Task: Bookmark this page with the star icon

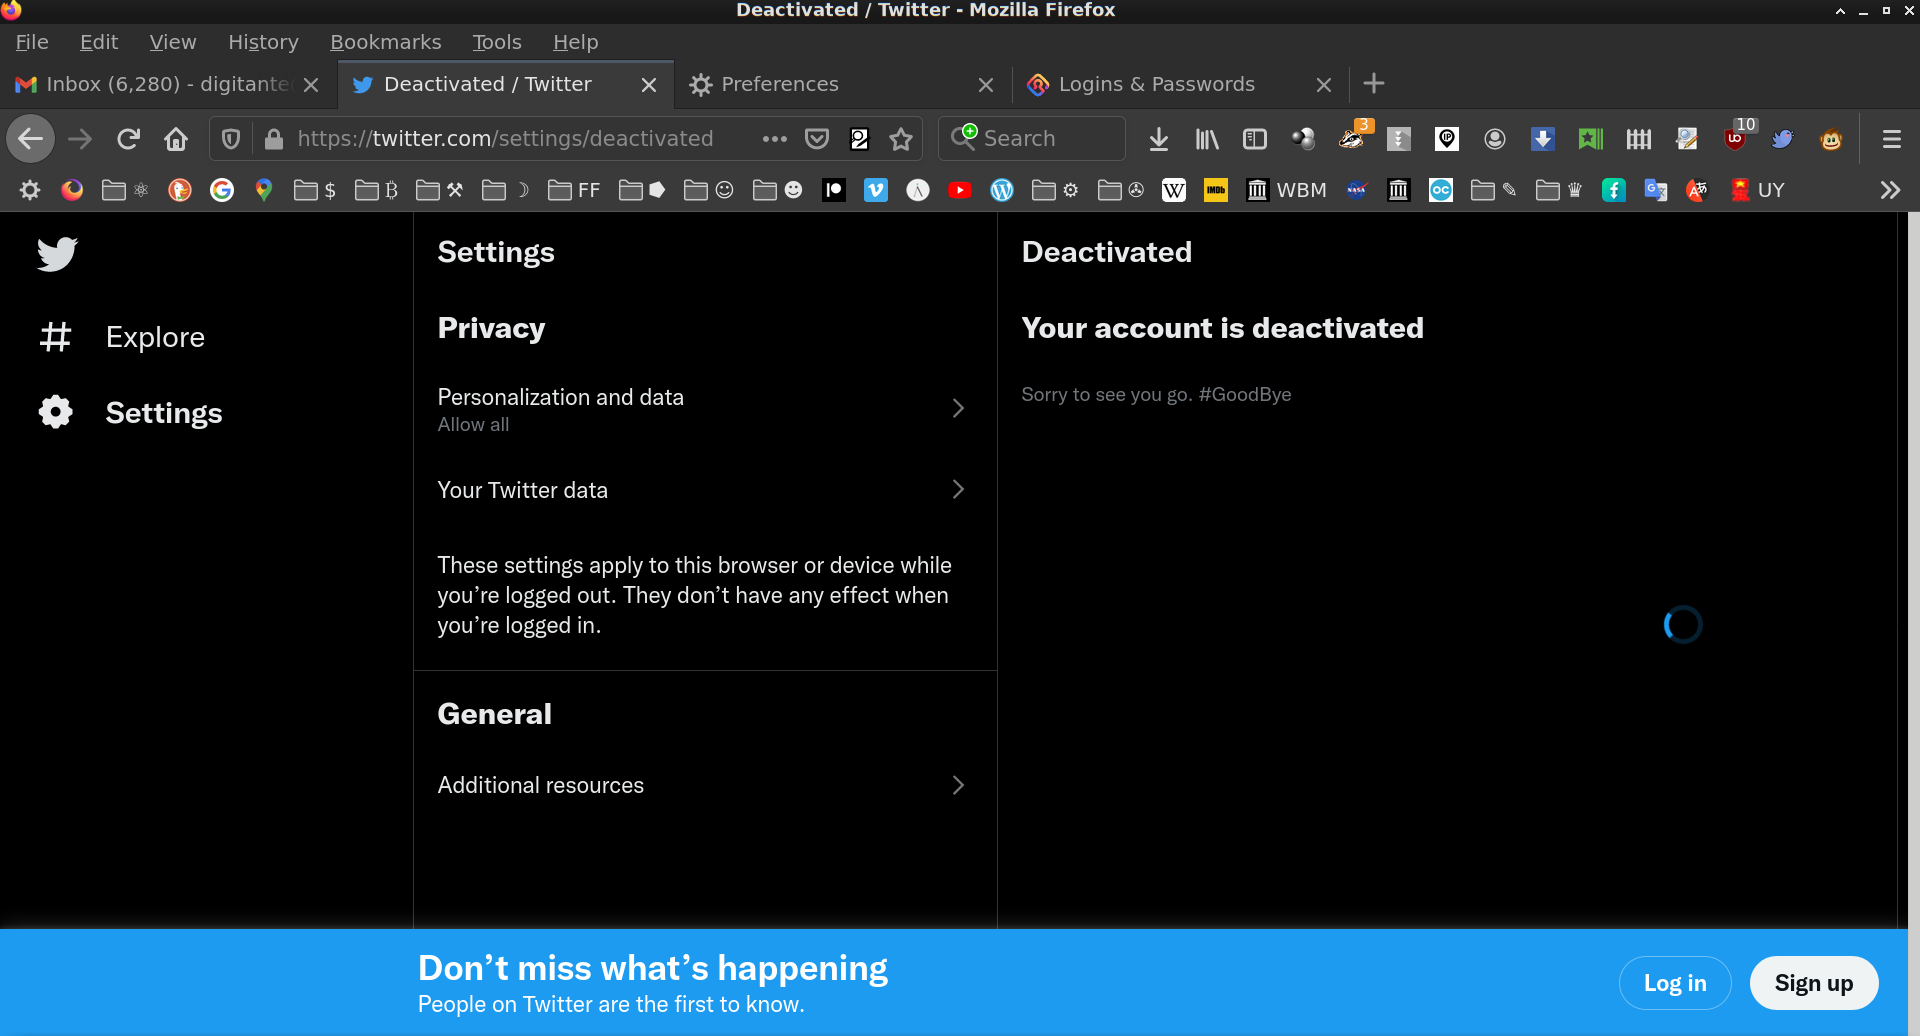Action: [x=901, y=139]
